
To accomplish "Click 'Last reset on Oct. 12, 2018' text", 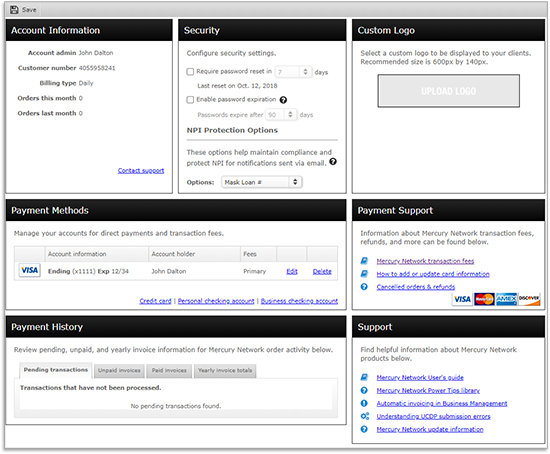I will pos(237,86).
